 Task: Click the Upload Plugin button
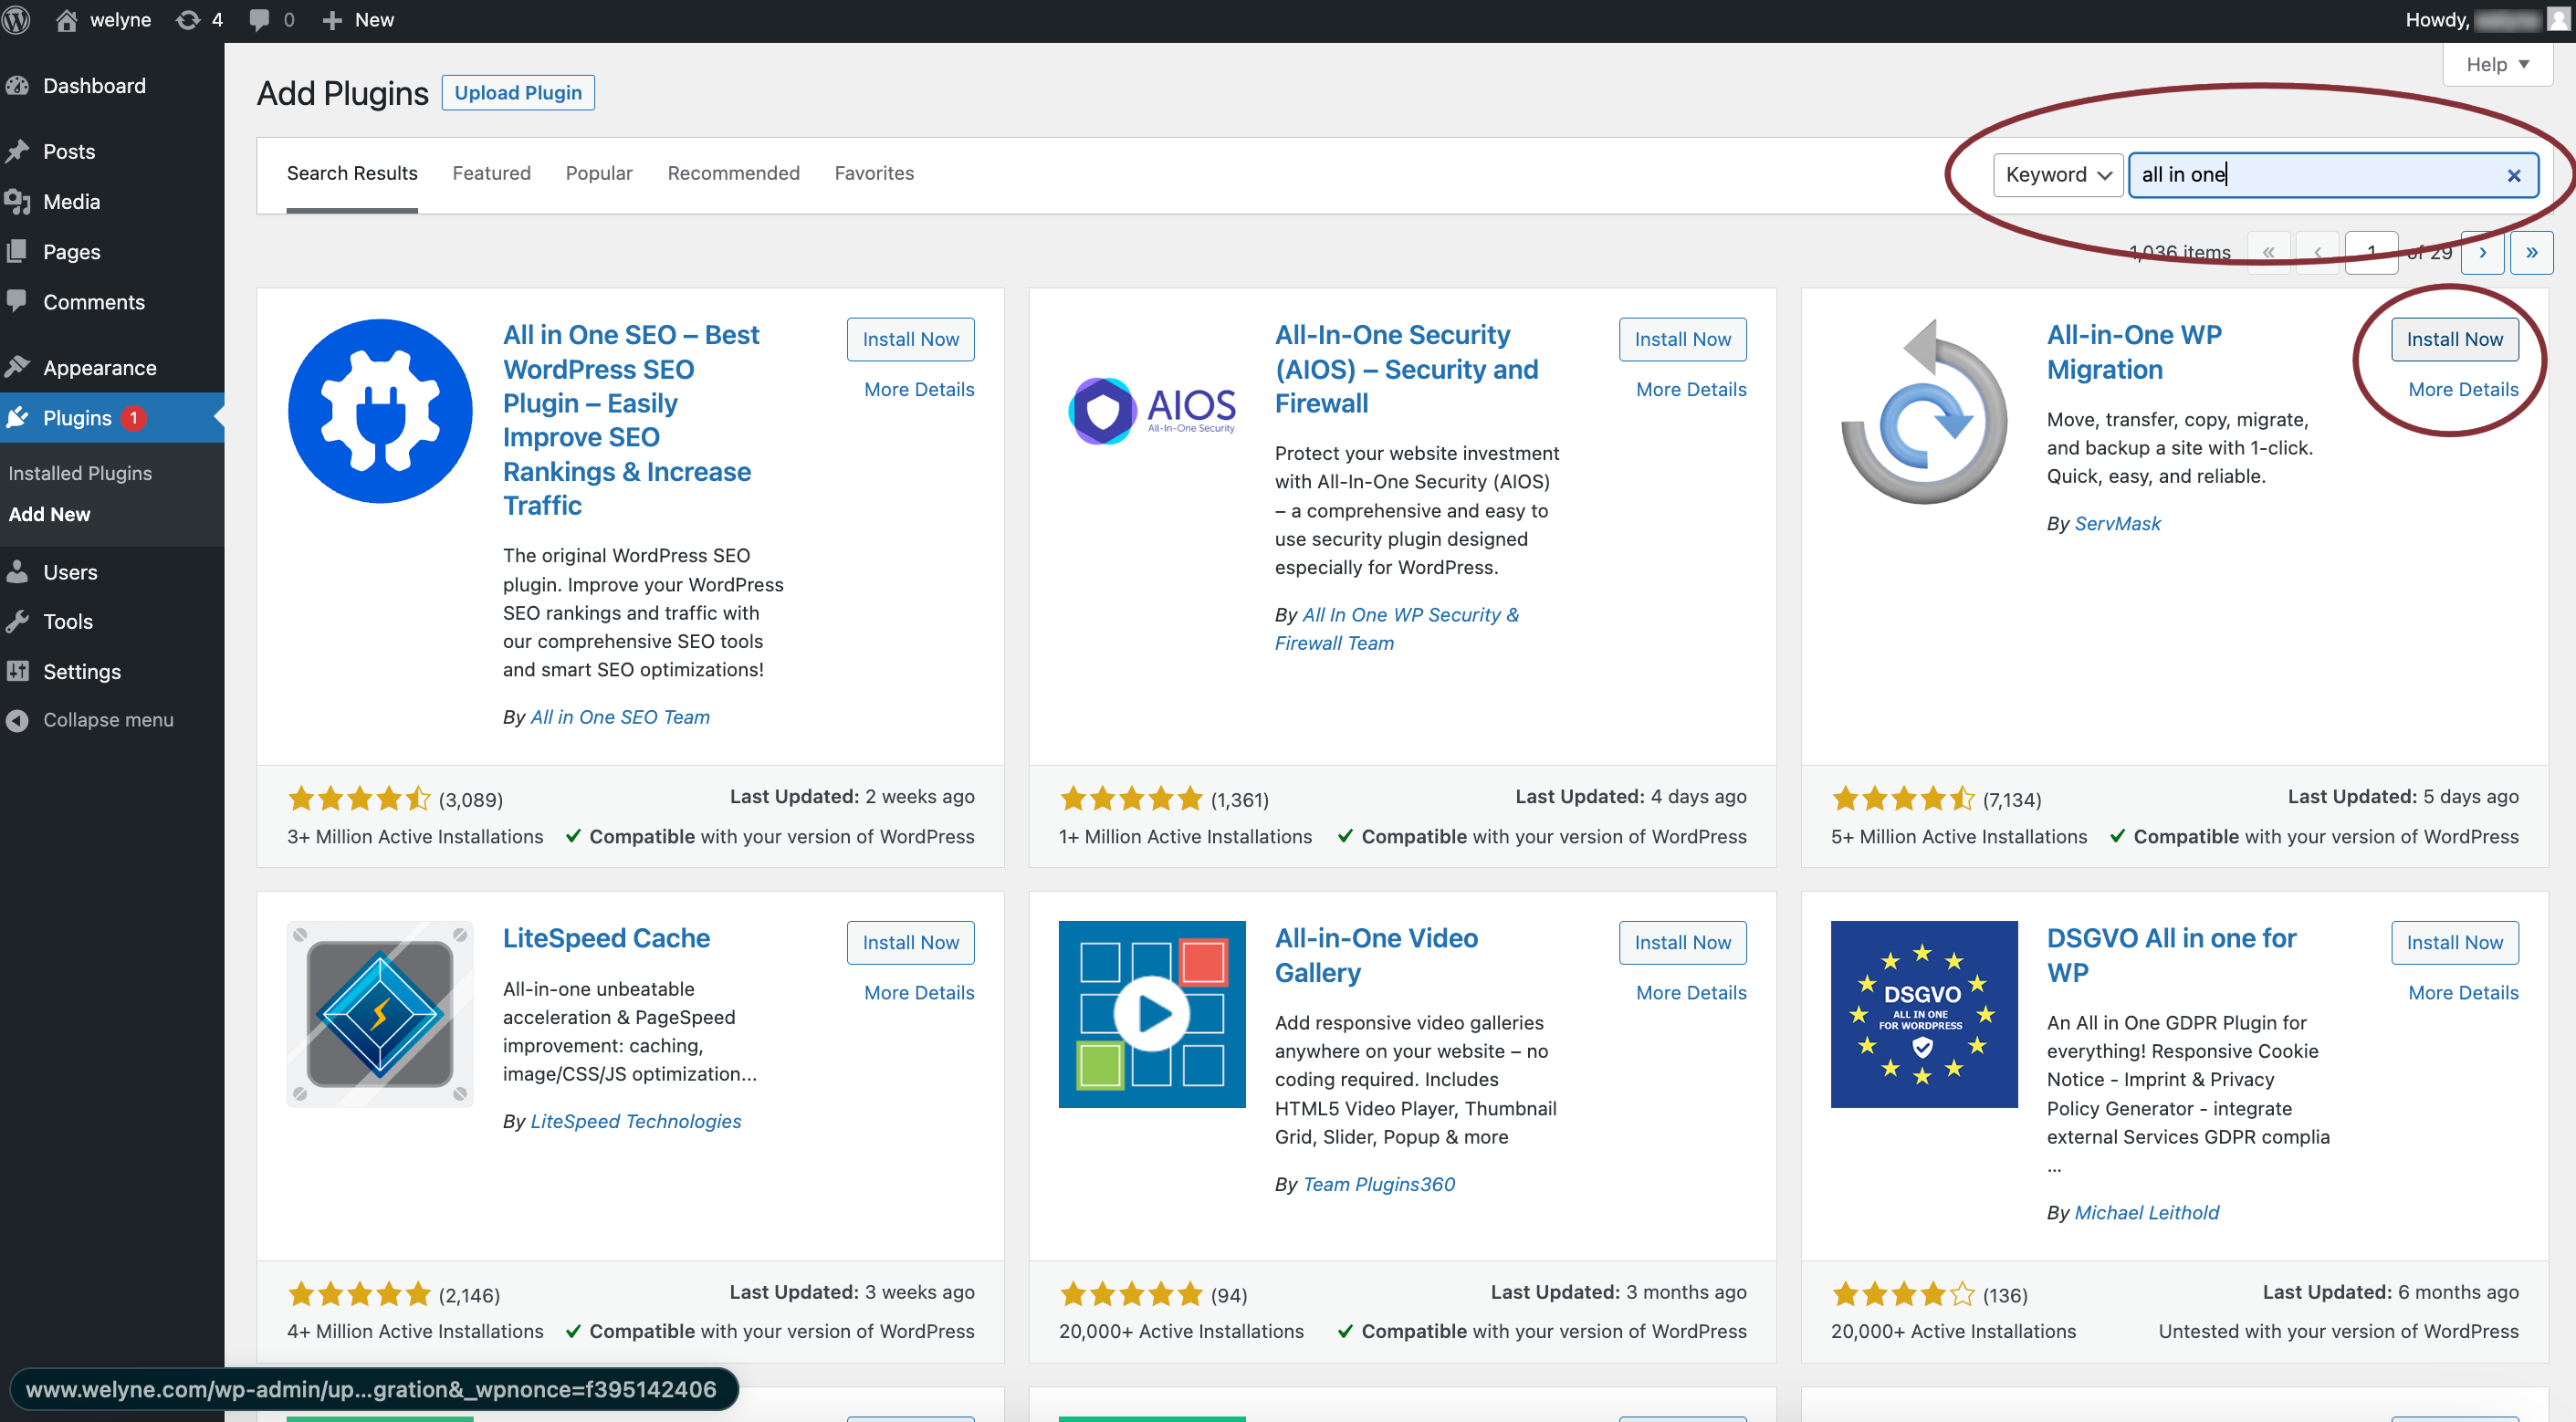pos(518,93)
